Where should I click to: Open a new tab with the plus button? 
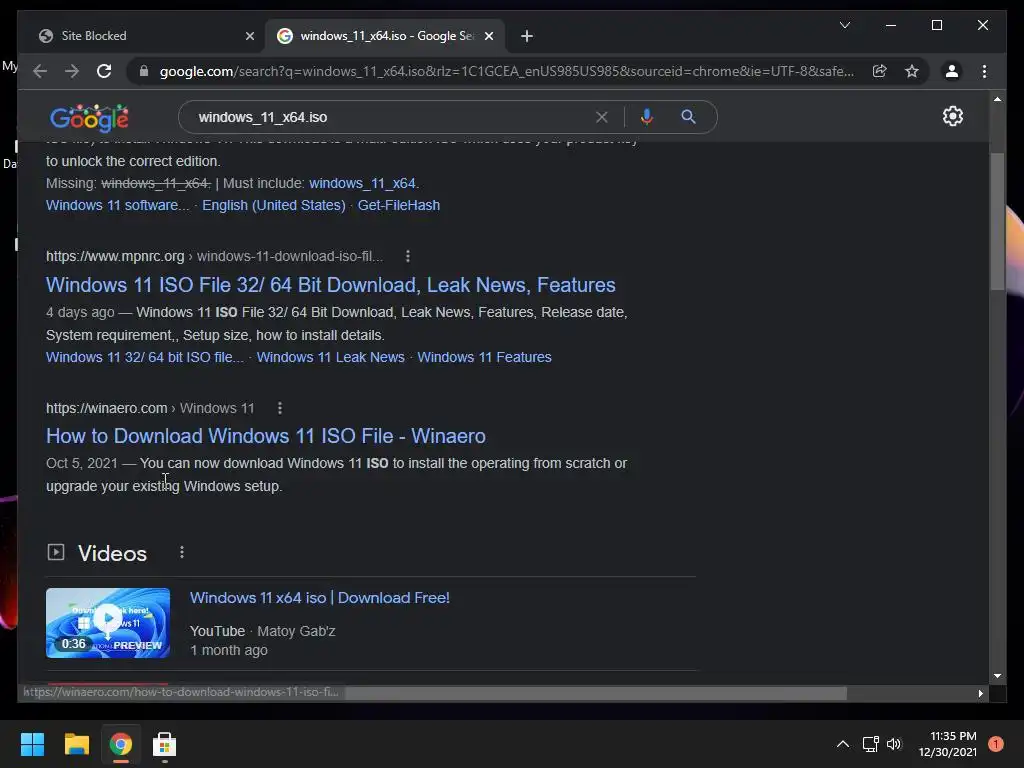527,36
